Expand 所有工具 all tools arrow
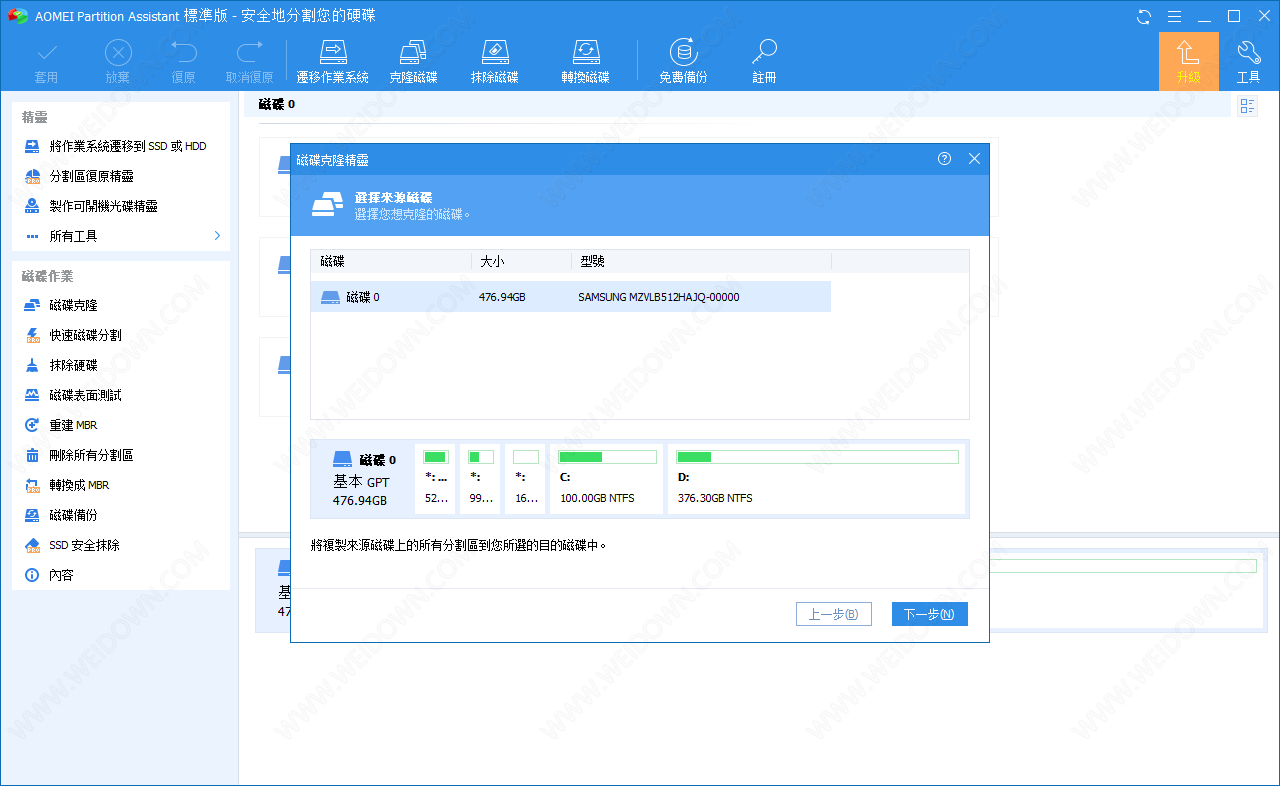The width and height of the screenshot is (1280, 786). 217,236
